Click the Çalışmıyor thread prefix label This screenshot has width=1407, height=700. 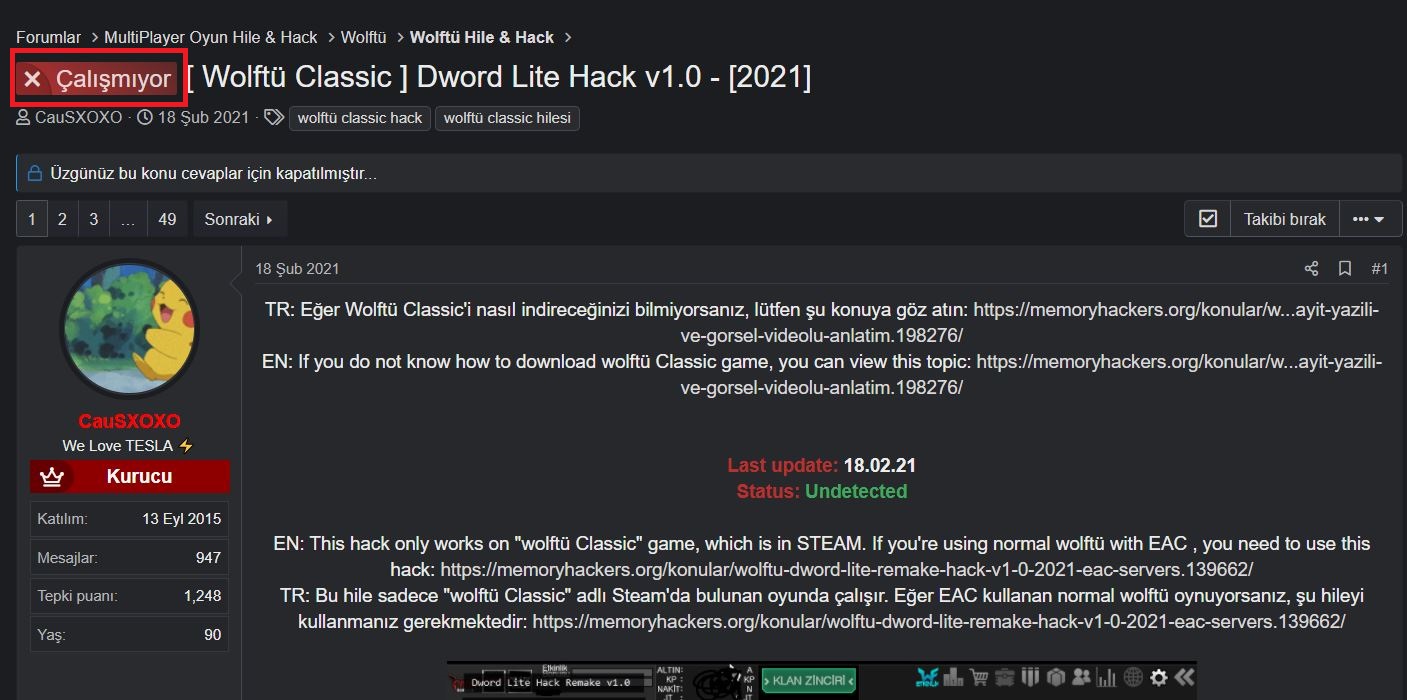pyautogui.click(x=98, y=78)
